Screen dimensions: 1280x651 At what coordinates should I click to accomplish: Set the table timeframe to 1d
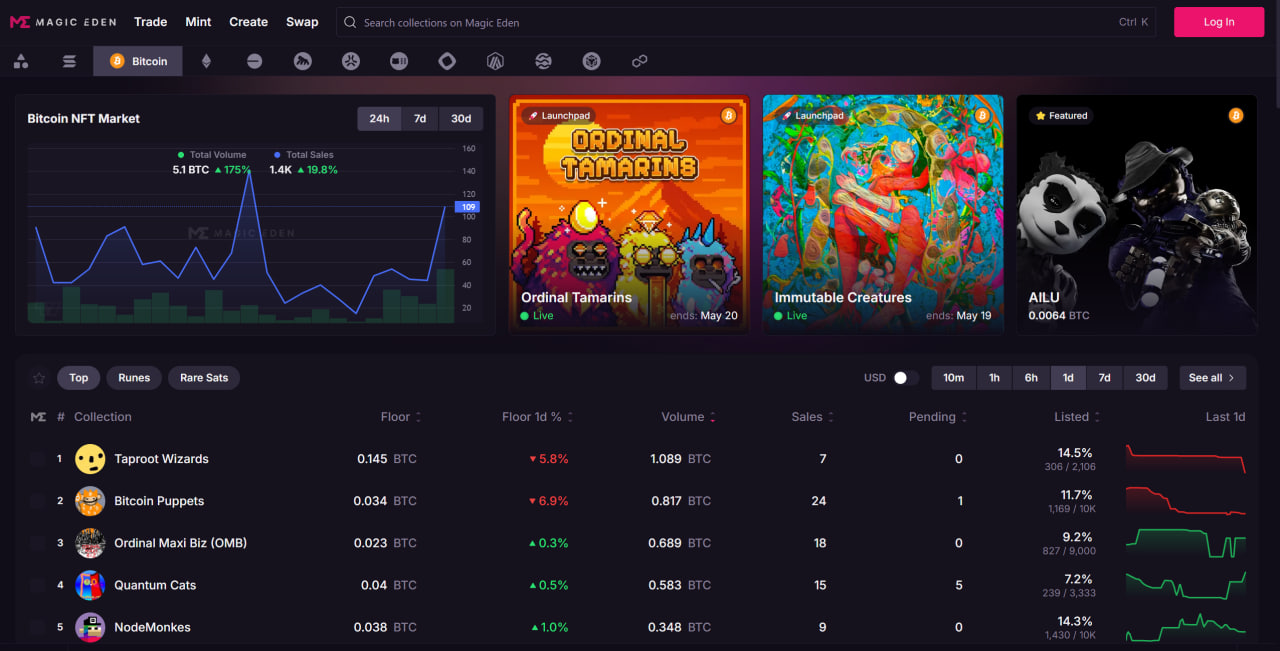[x=1068, y=378]
